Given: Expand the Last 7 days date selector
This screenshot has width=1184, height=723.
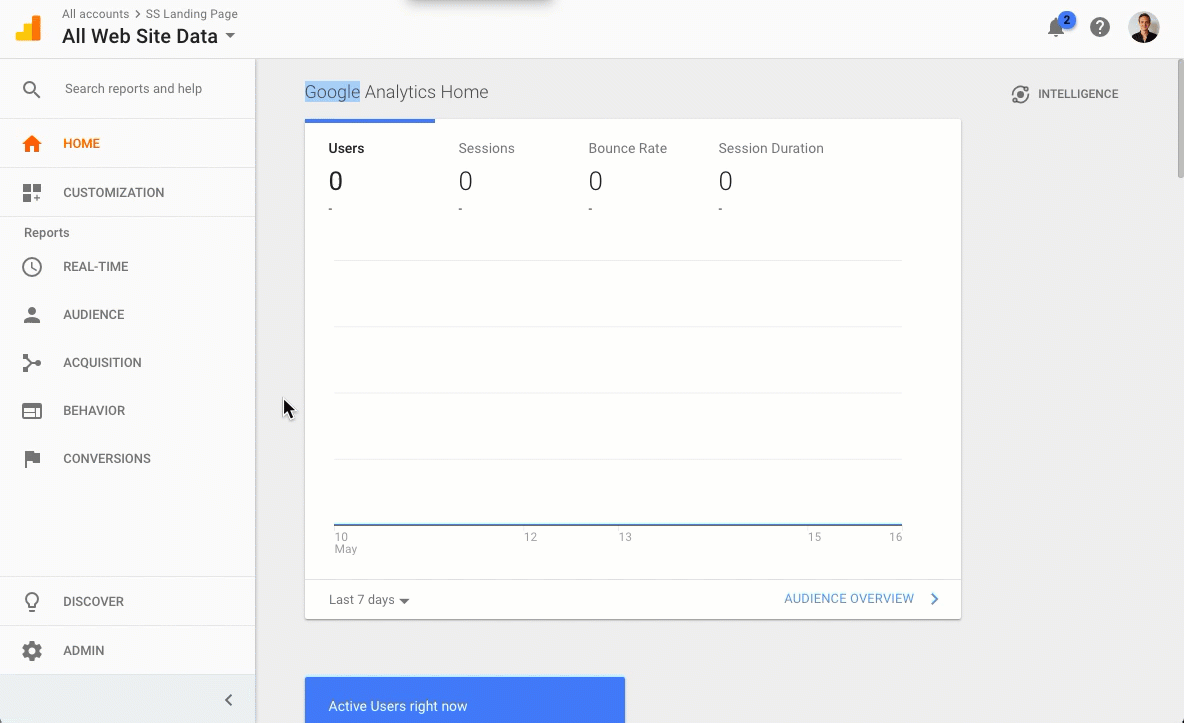Looking at the screenshot, I should pos(369,600).
